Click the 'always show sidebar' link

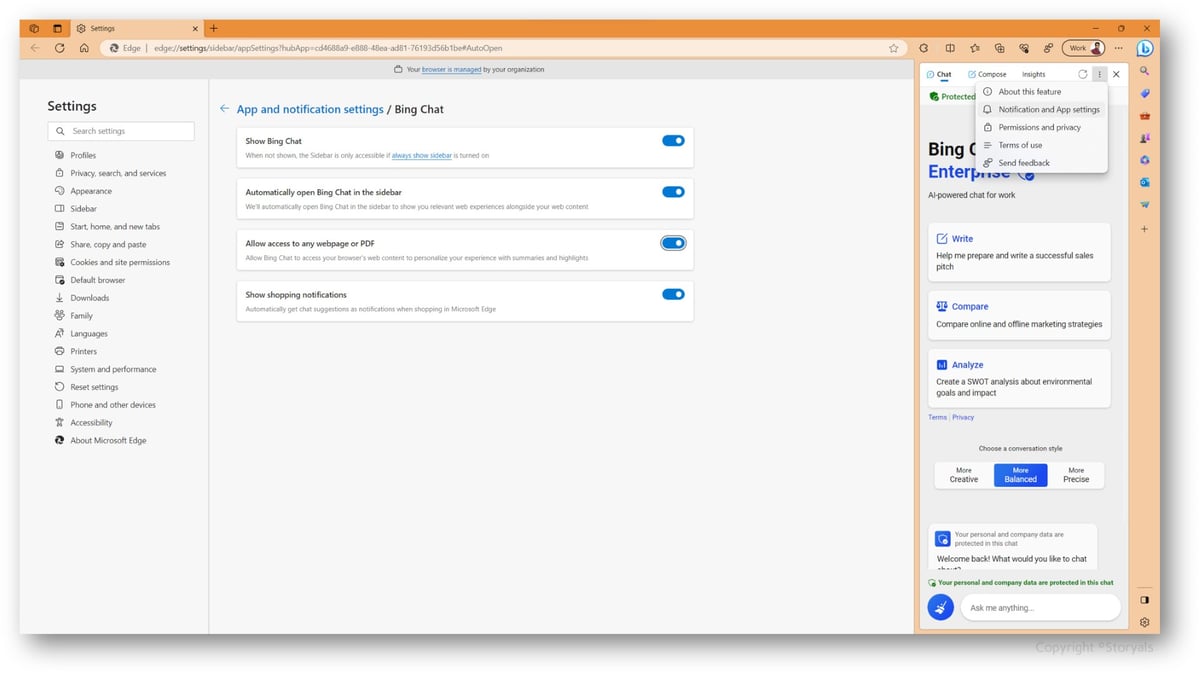tap(421, 155)
